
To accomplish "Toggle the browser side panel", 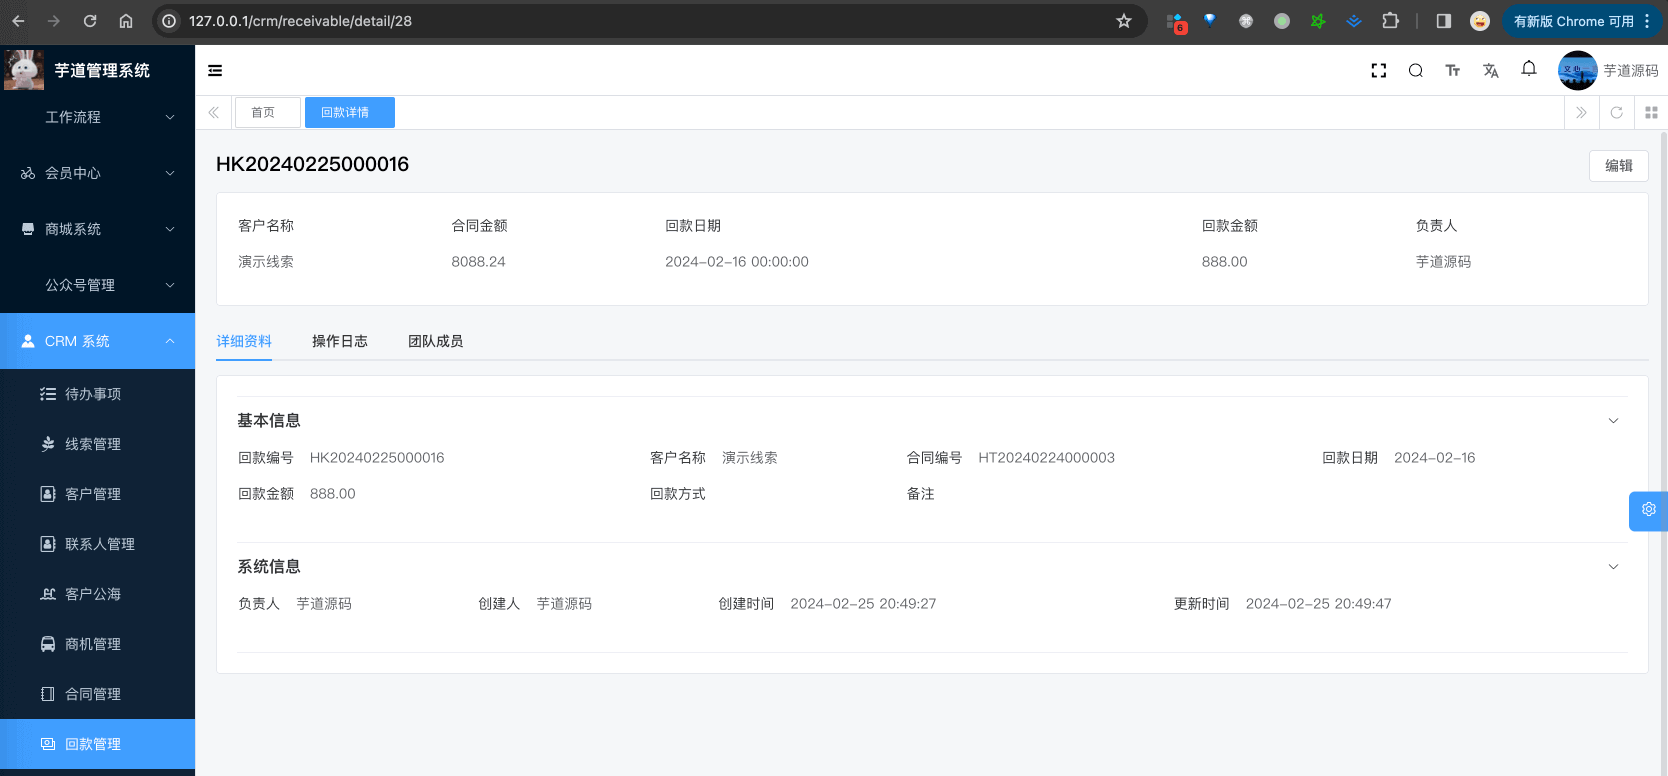I will (x=1444, y=21).
